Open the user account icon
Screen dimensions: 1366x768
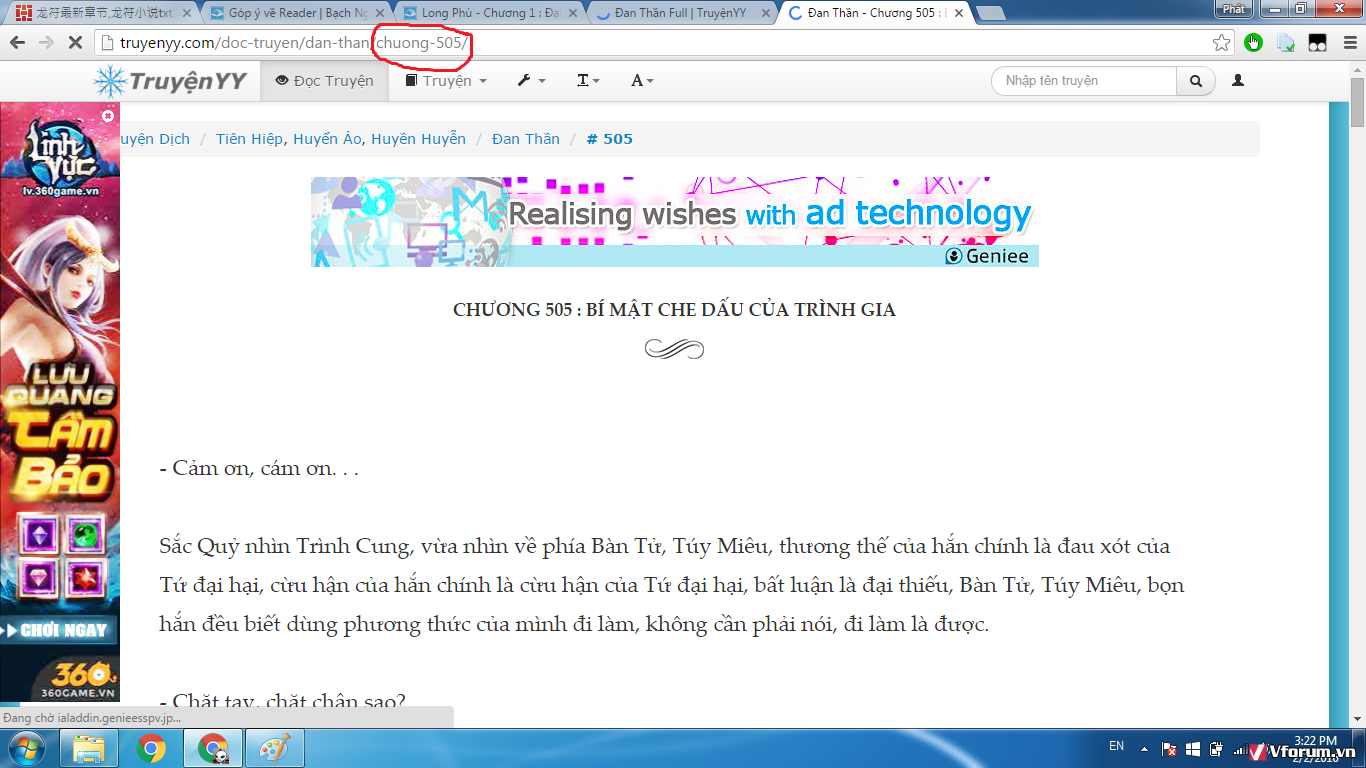[1238, 81]
